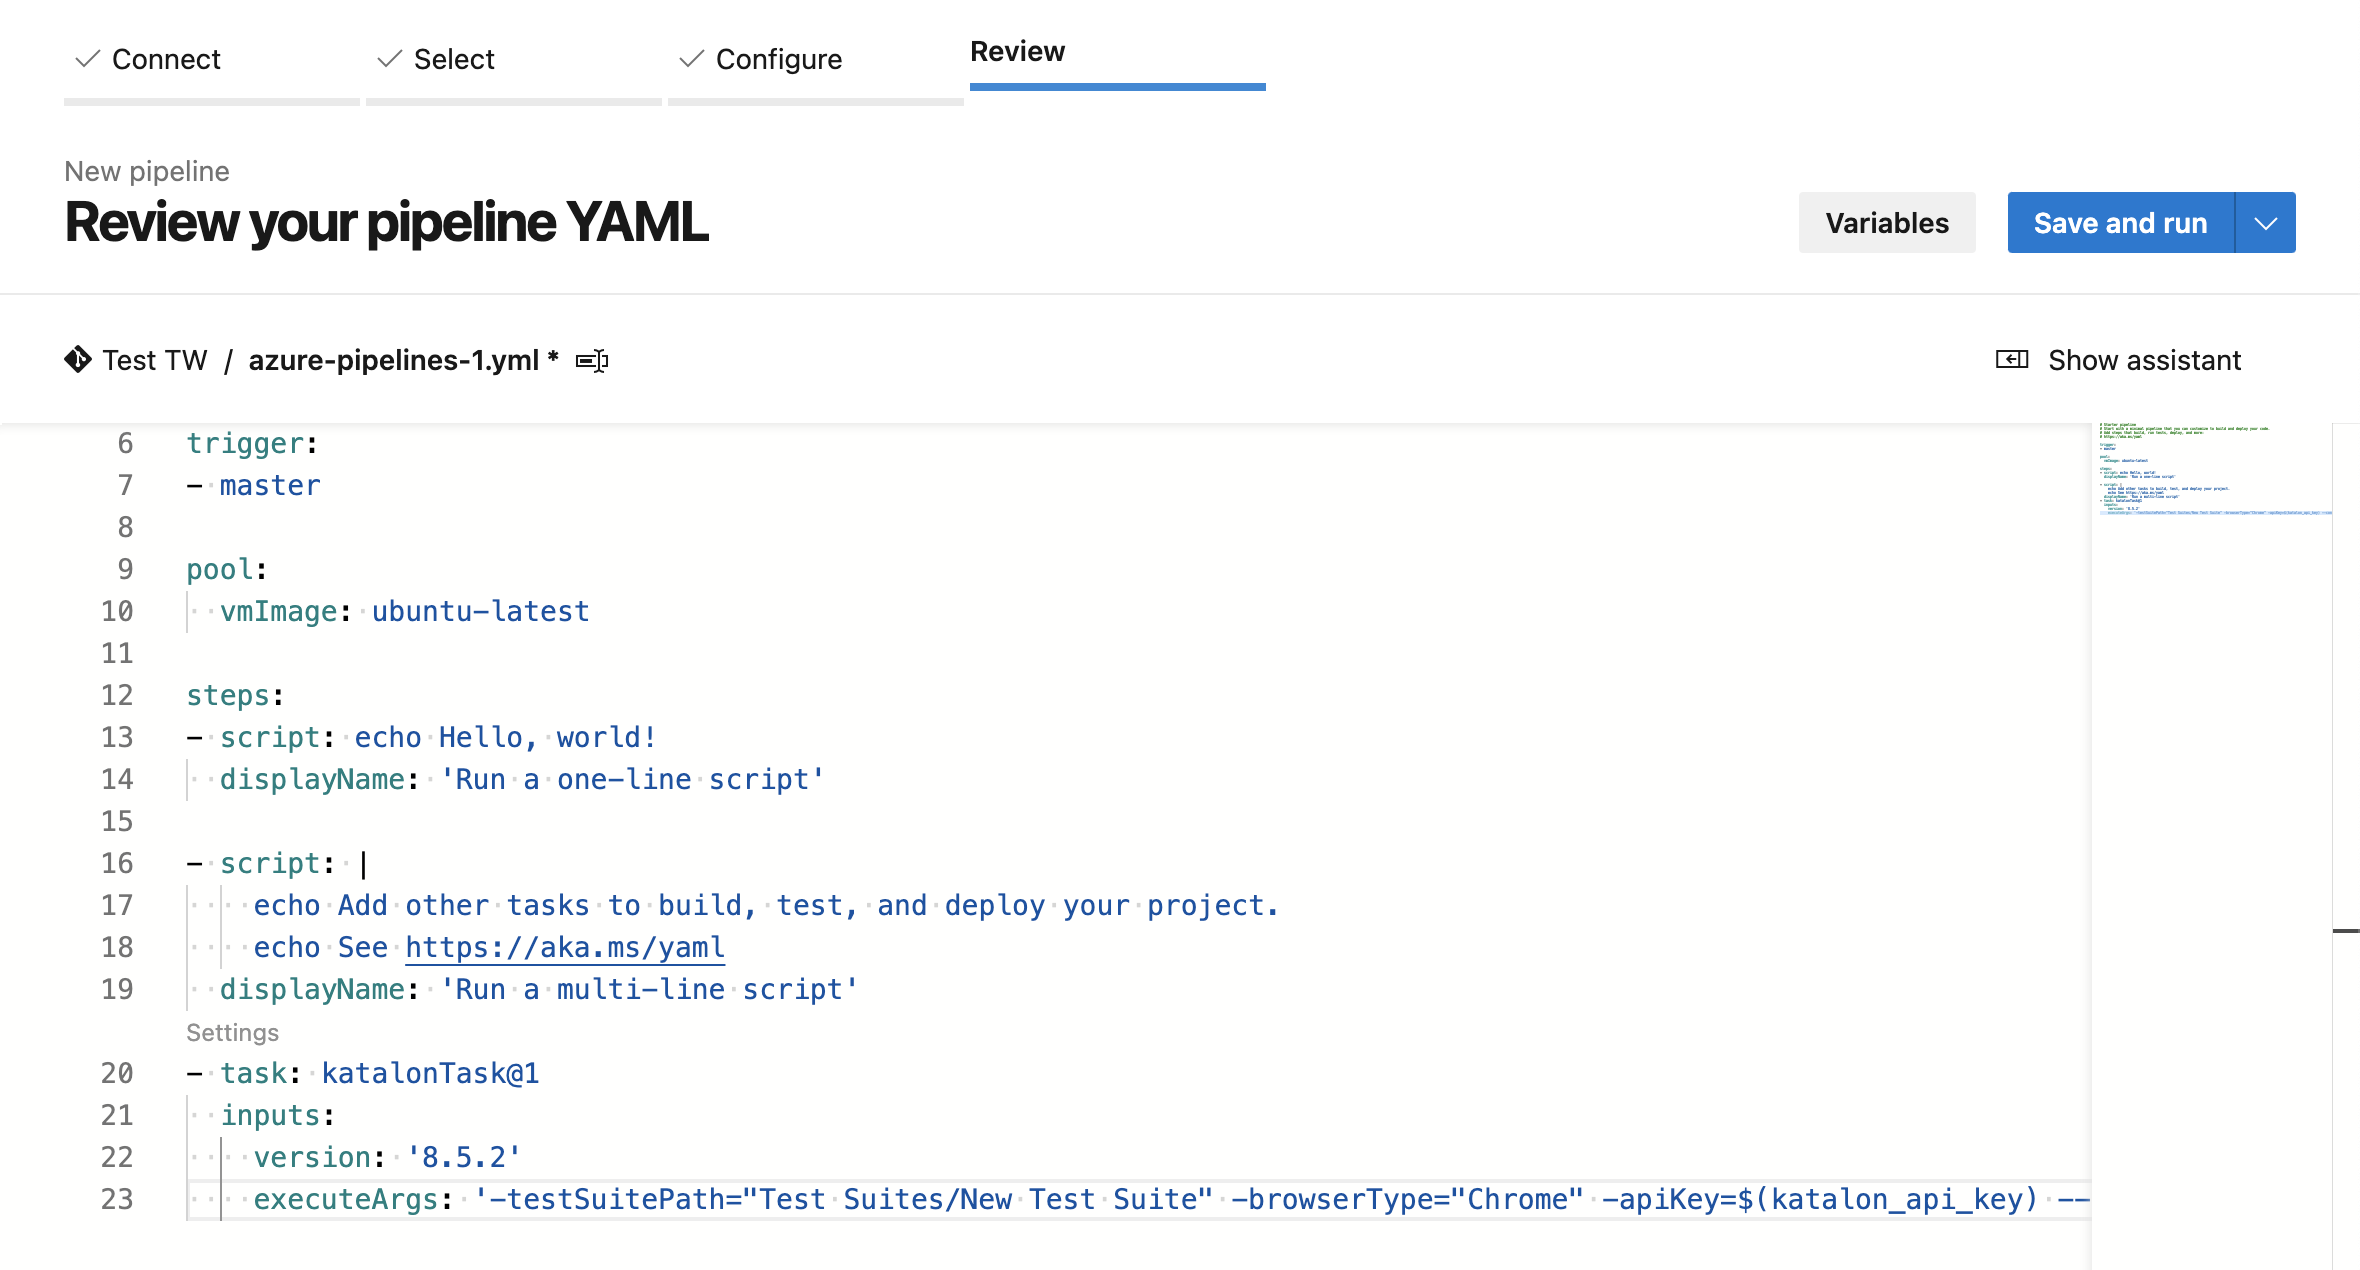Click the git repository icon before Test TW

(78, 359)
